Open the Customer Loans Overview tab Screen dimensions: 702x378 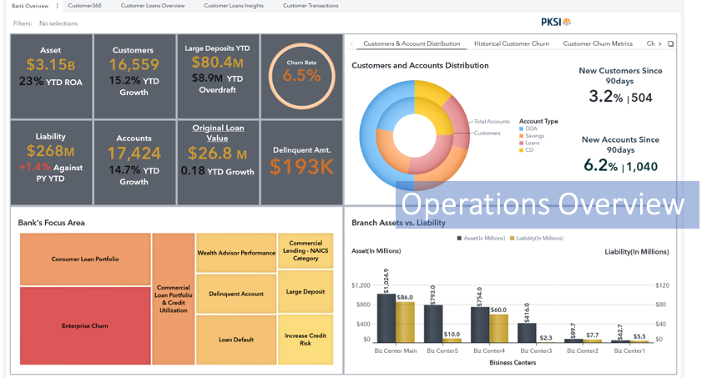153,6
